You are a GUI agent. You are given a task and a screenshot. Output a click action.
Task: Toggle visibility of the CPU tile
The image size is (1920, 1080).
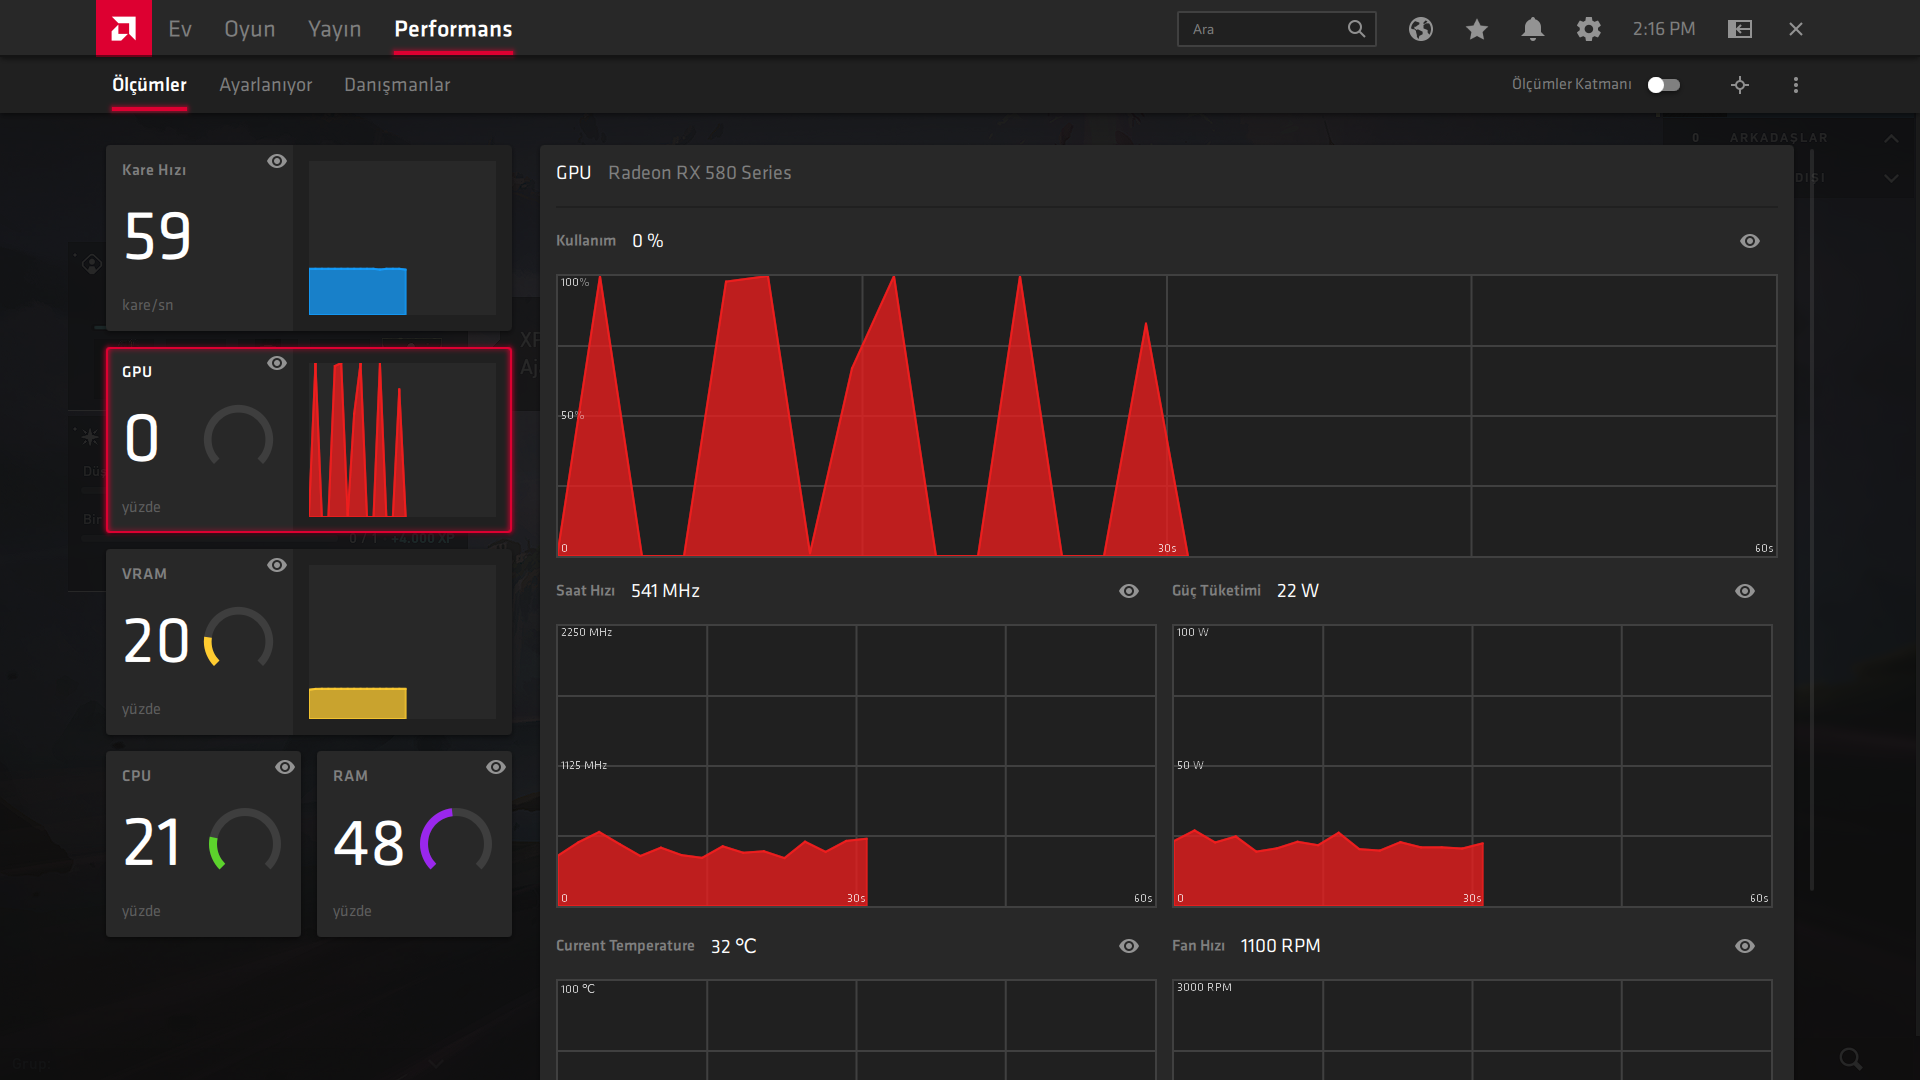285,767
